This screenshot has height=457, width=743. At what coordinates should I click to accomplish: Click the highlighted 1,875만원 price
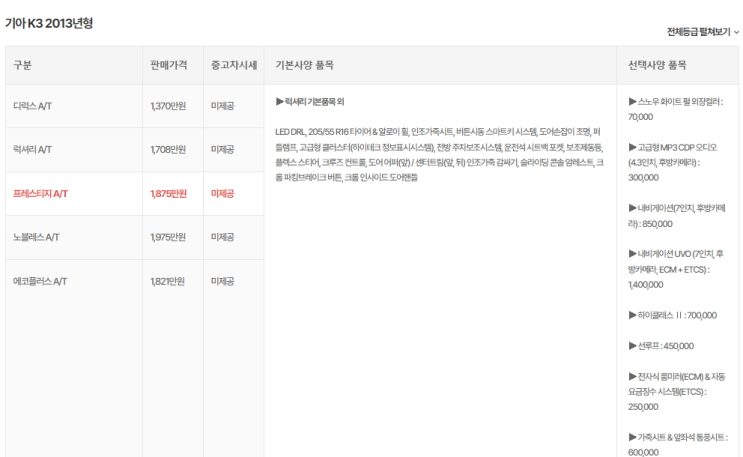tap(169, 193)
